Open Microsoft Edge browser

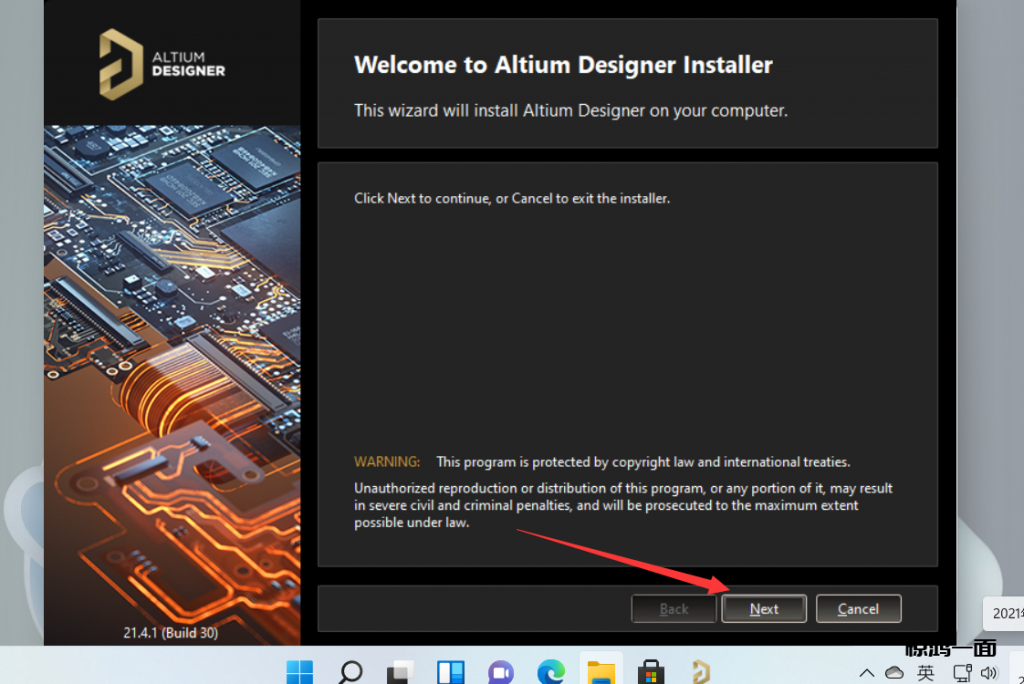(x=550, y=671)
